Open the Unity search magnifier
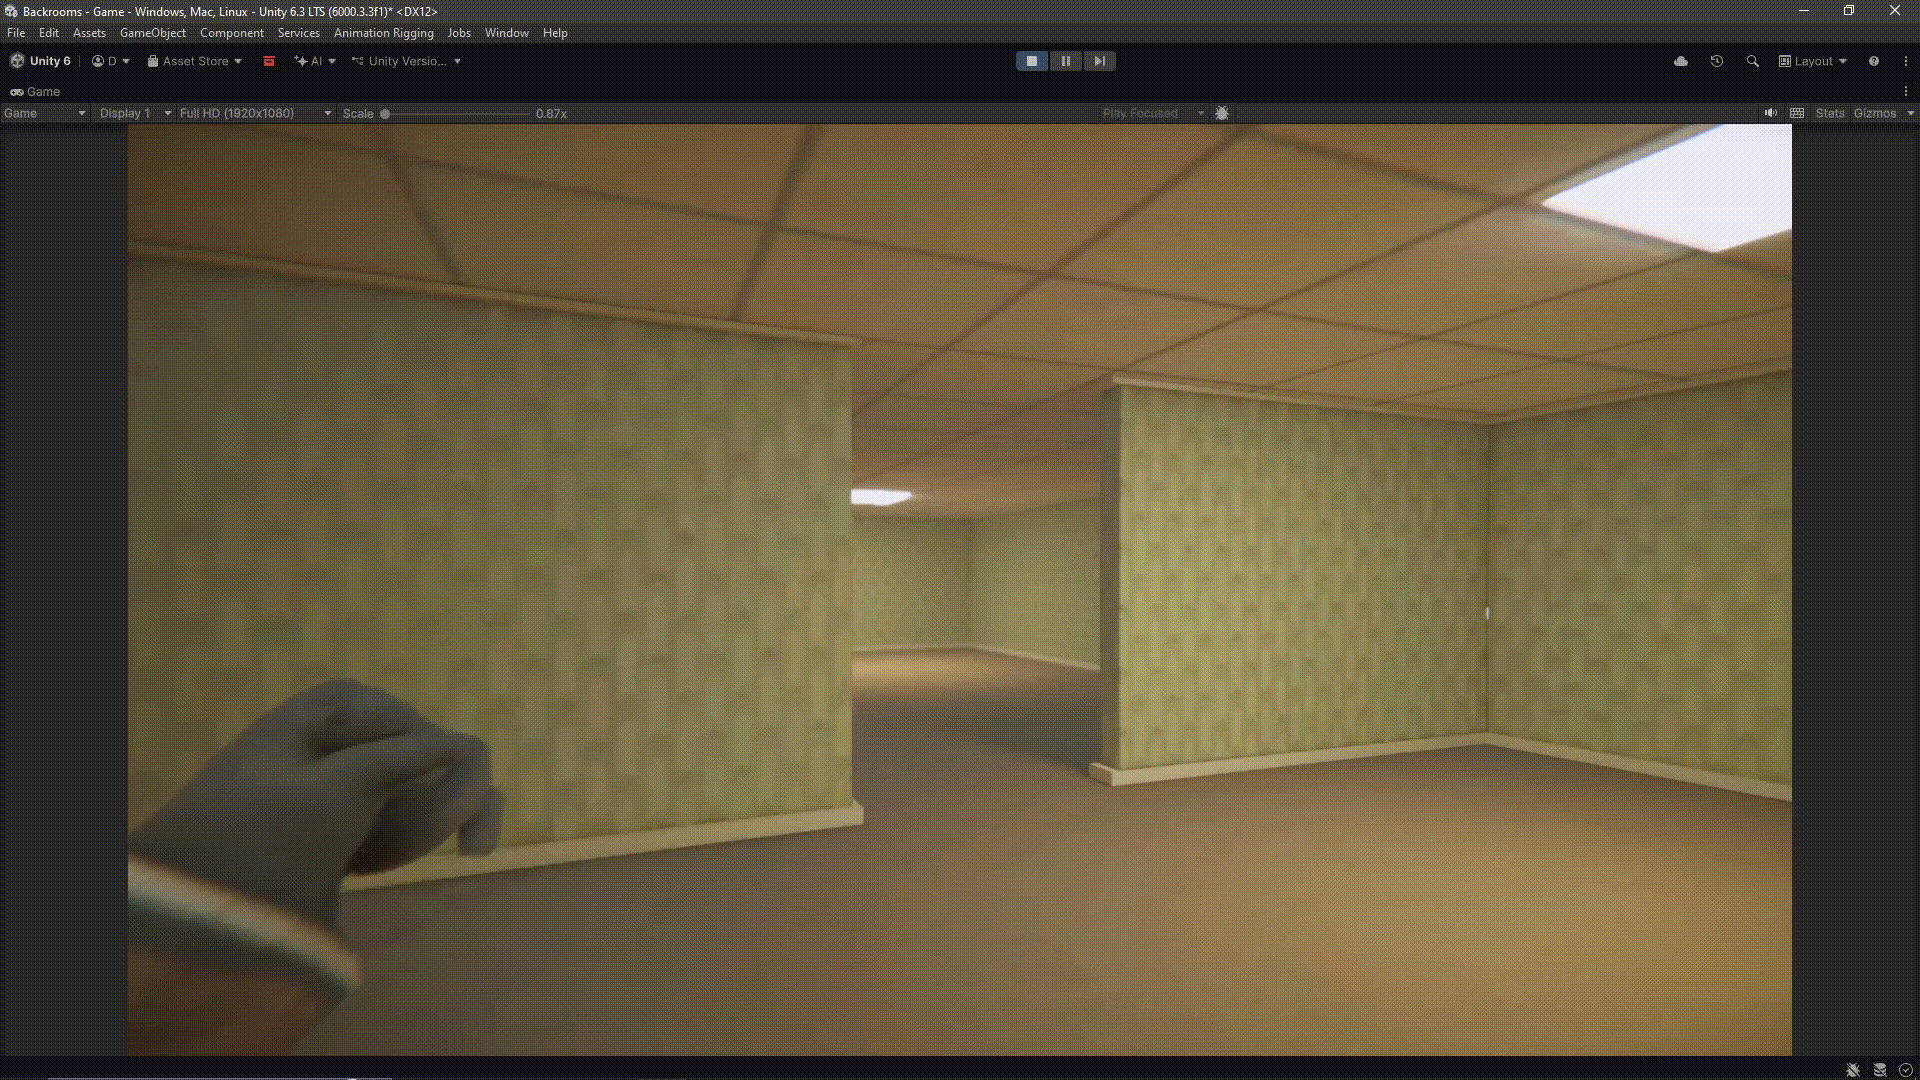Viewport: 1920px width, 1080px height. coord(1753,61)
